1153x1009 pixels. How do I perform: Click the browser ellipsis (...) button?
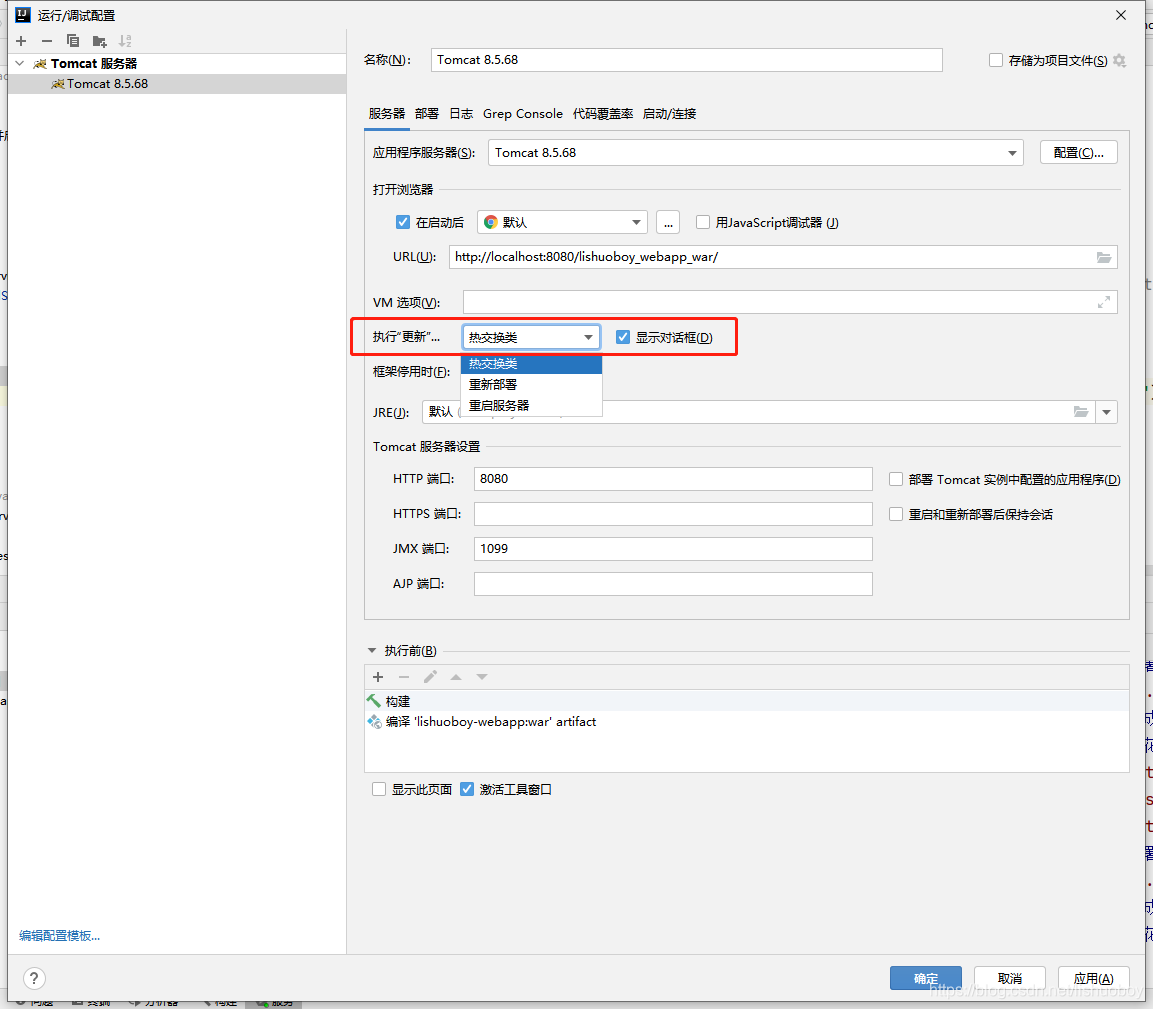pos(668,222)
